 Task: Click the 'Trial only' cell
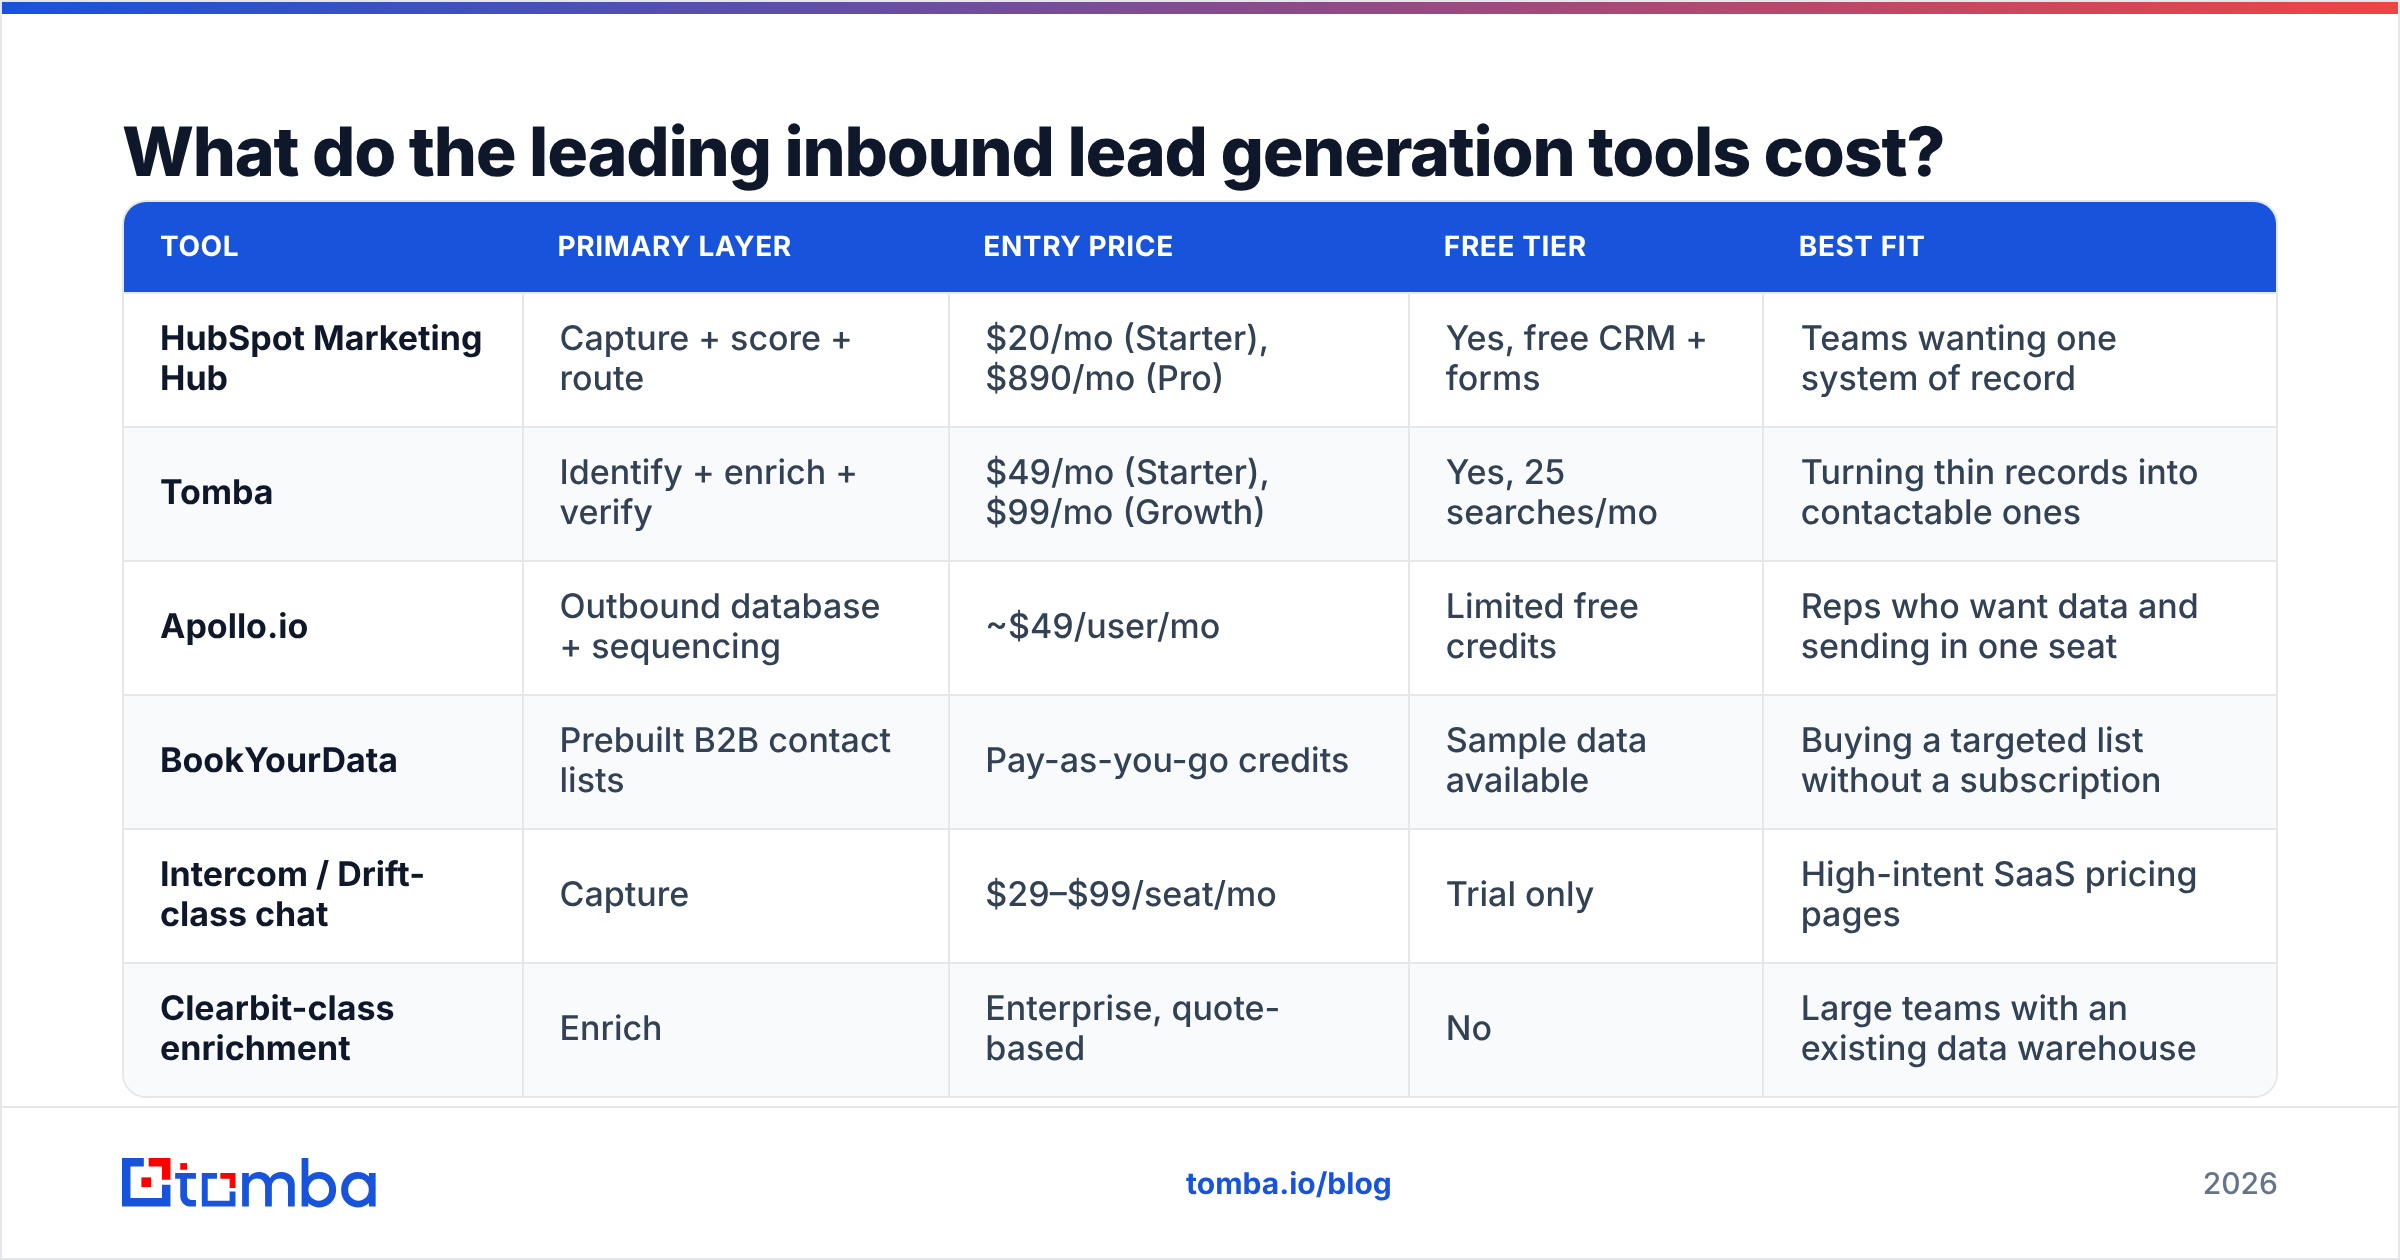(1586, 895)
